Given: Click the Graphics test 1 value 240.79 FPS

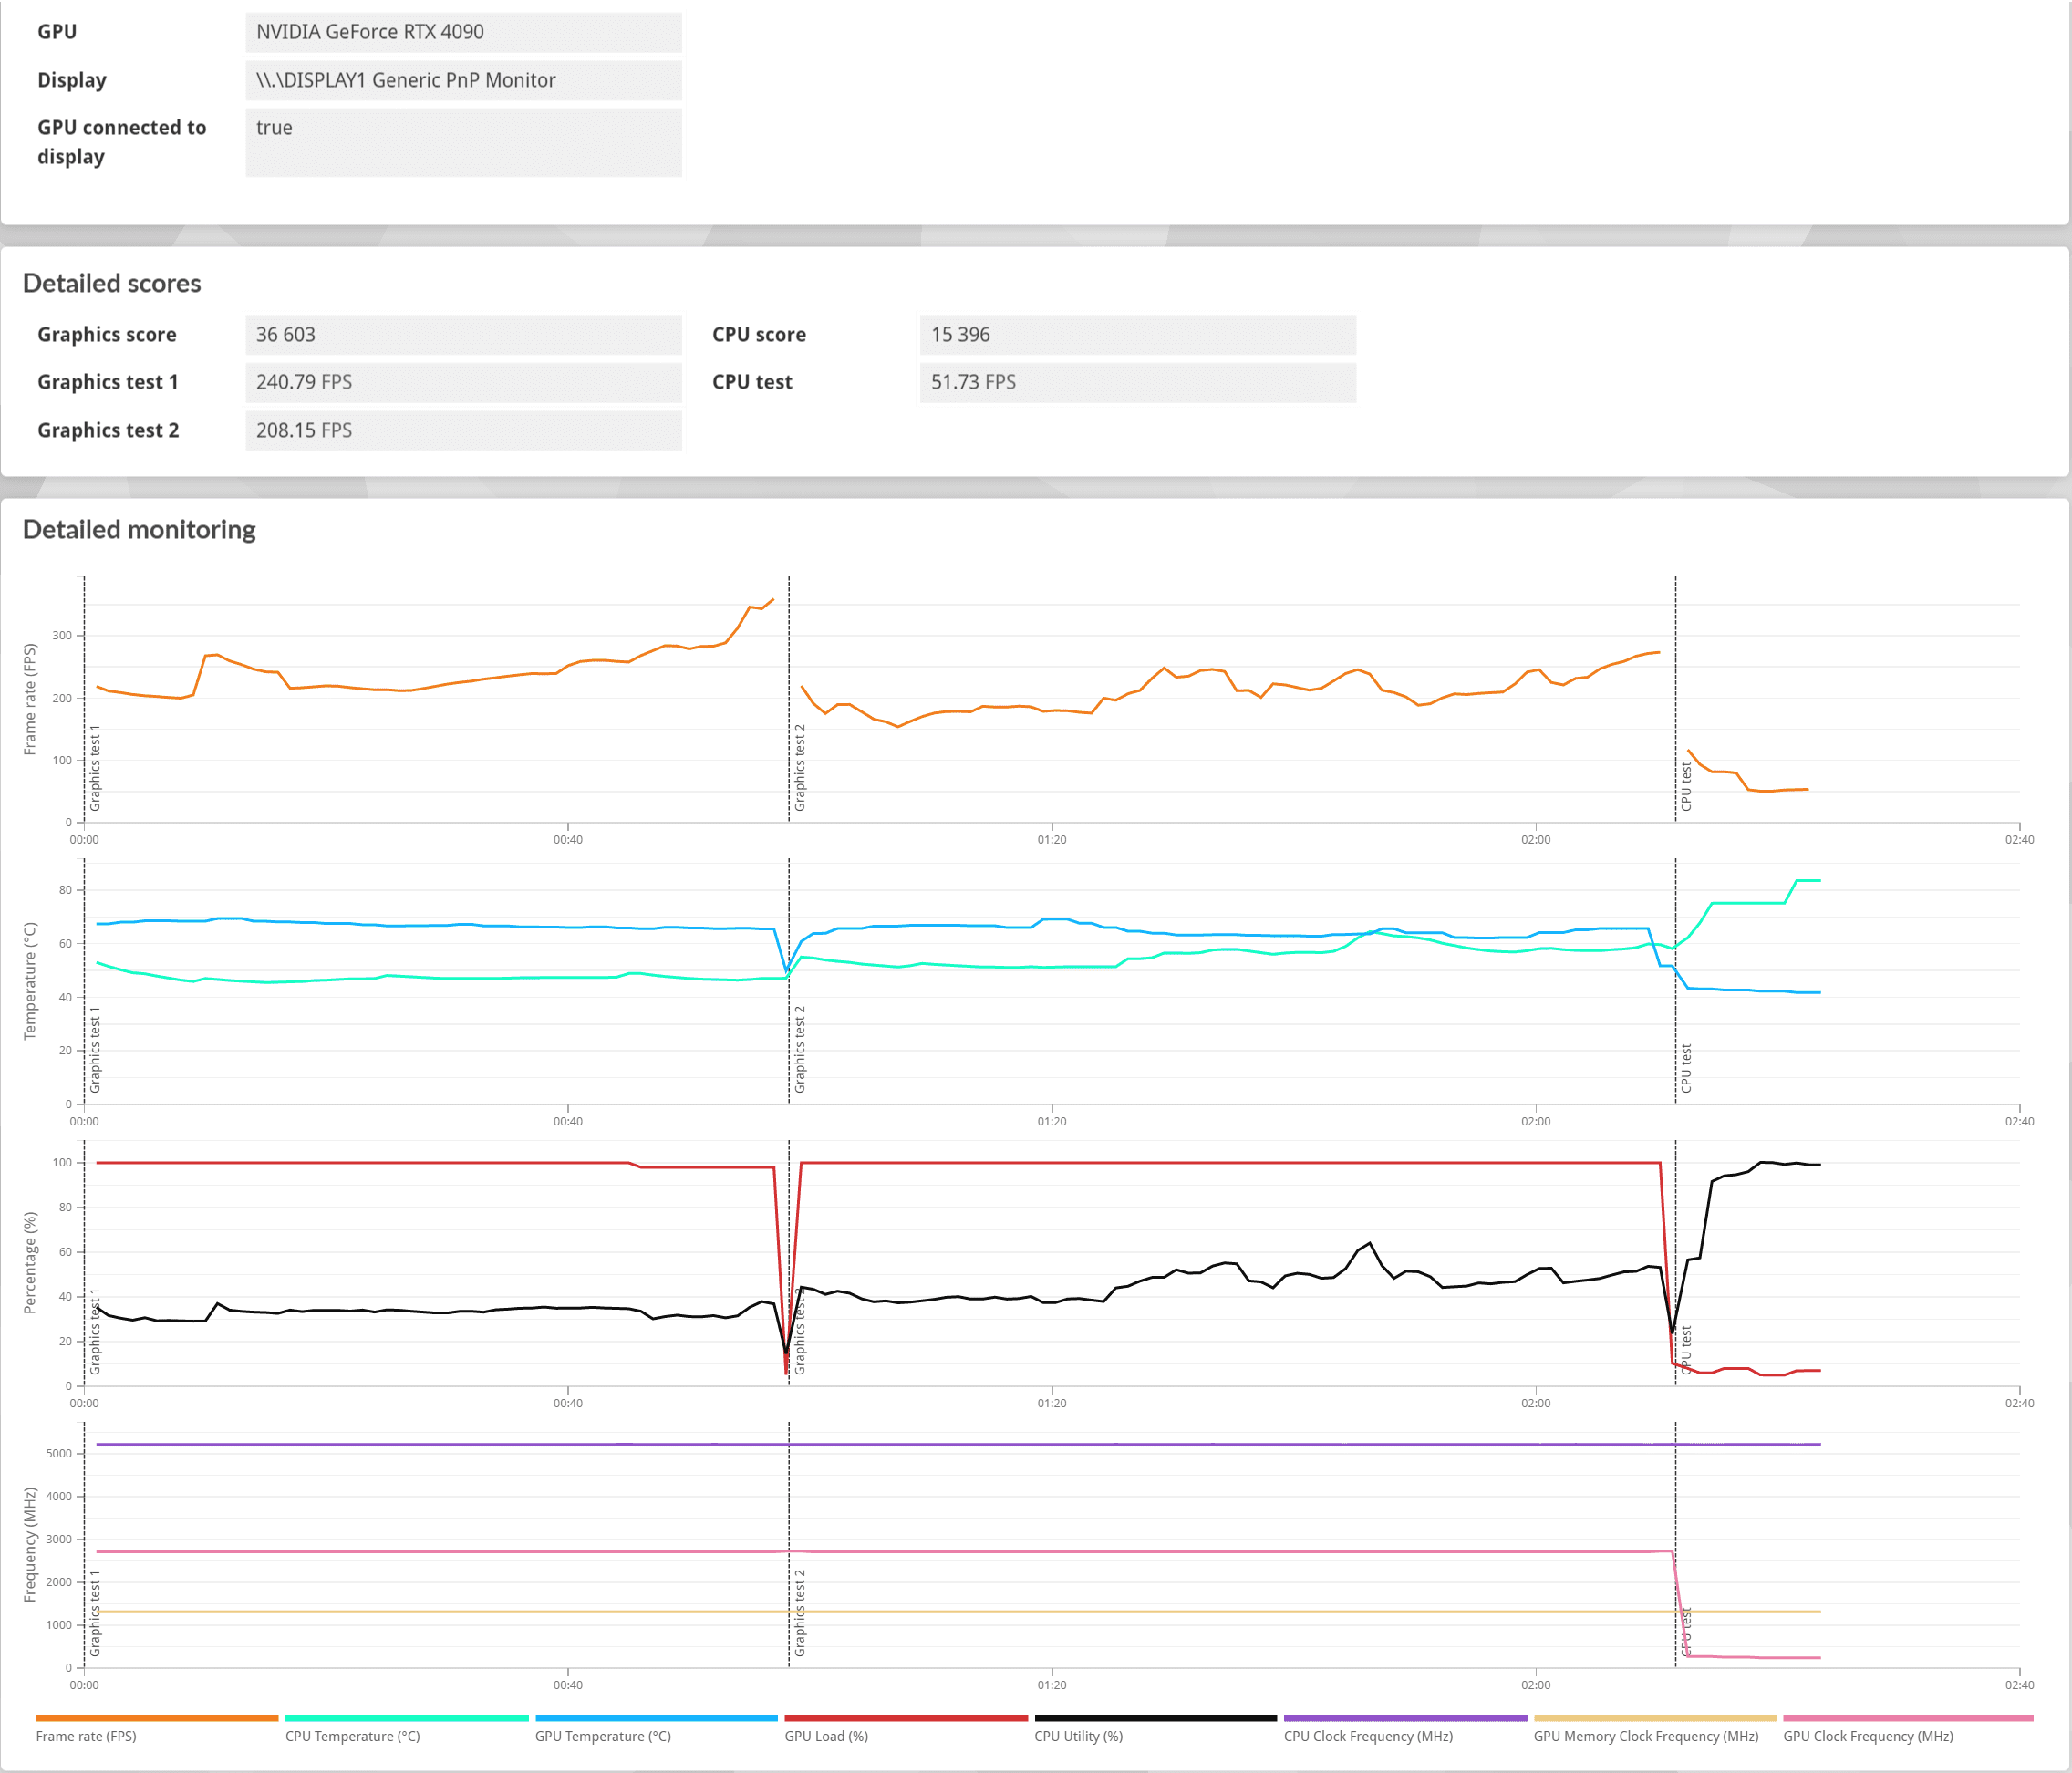Looking at the screenshot, I should pos(464,382).
